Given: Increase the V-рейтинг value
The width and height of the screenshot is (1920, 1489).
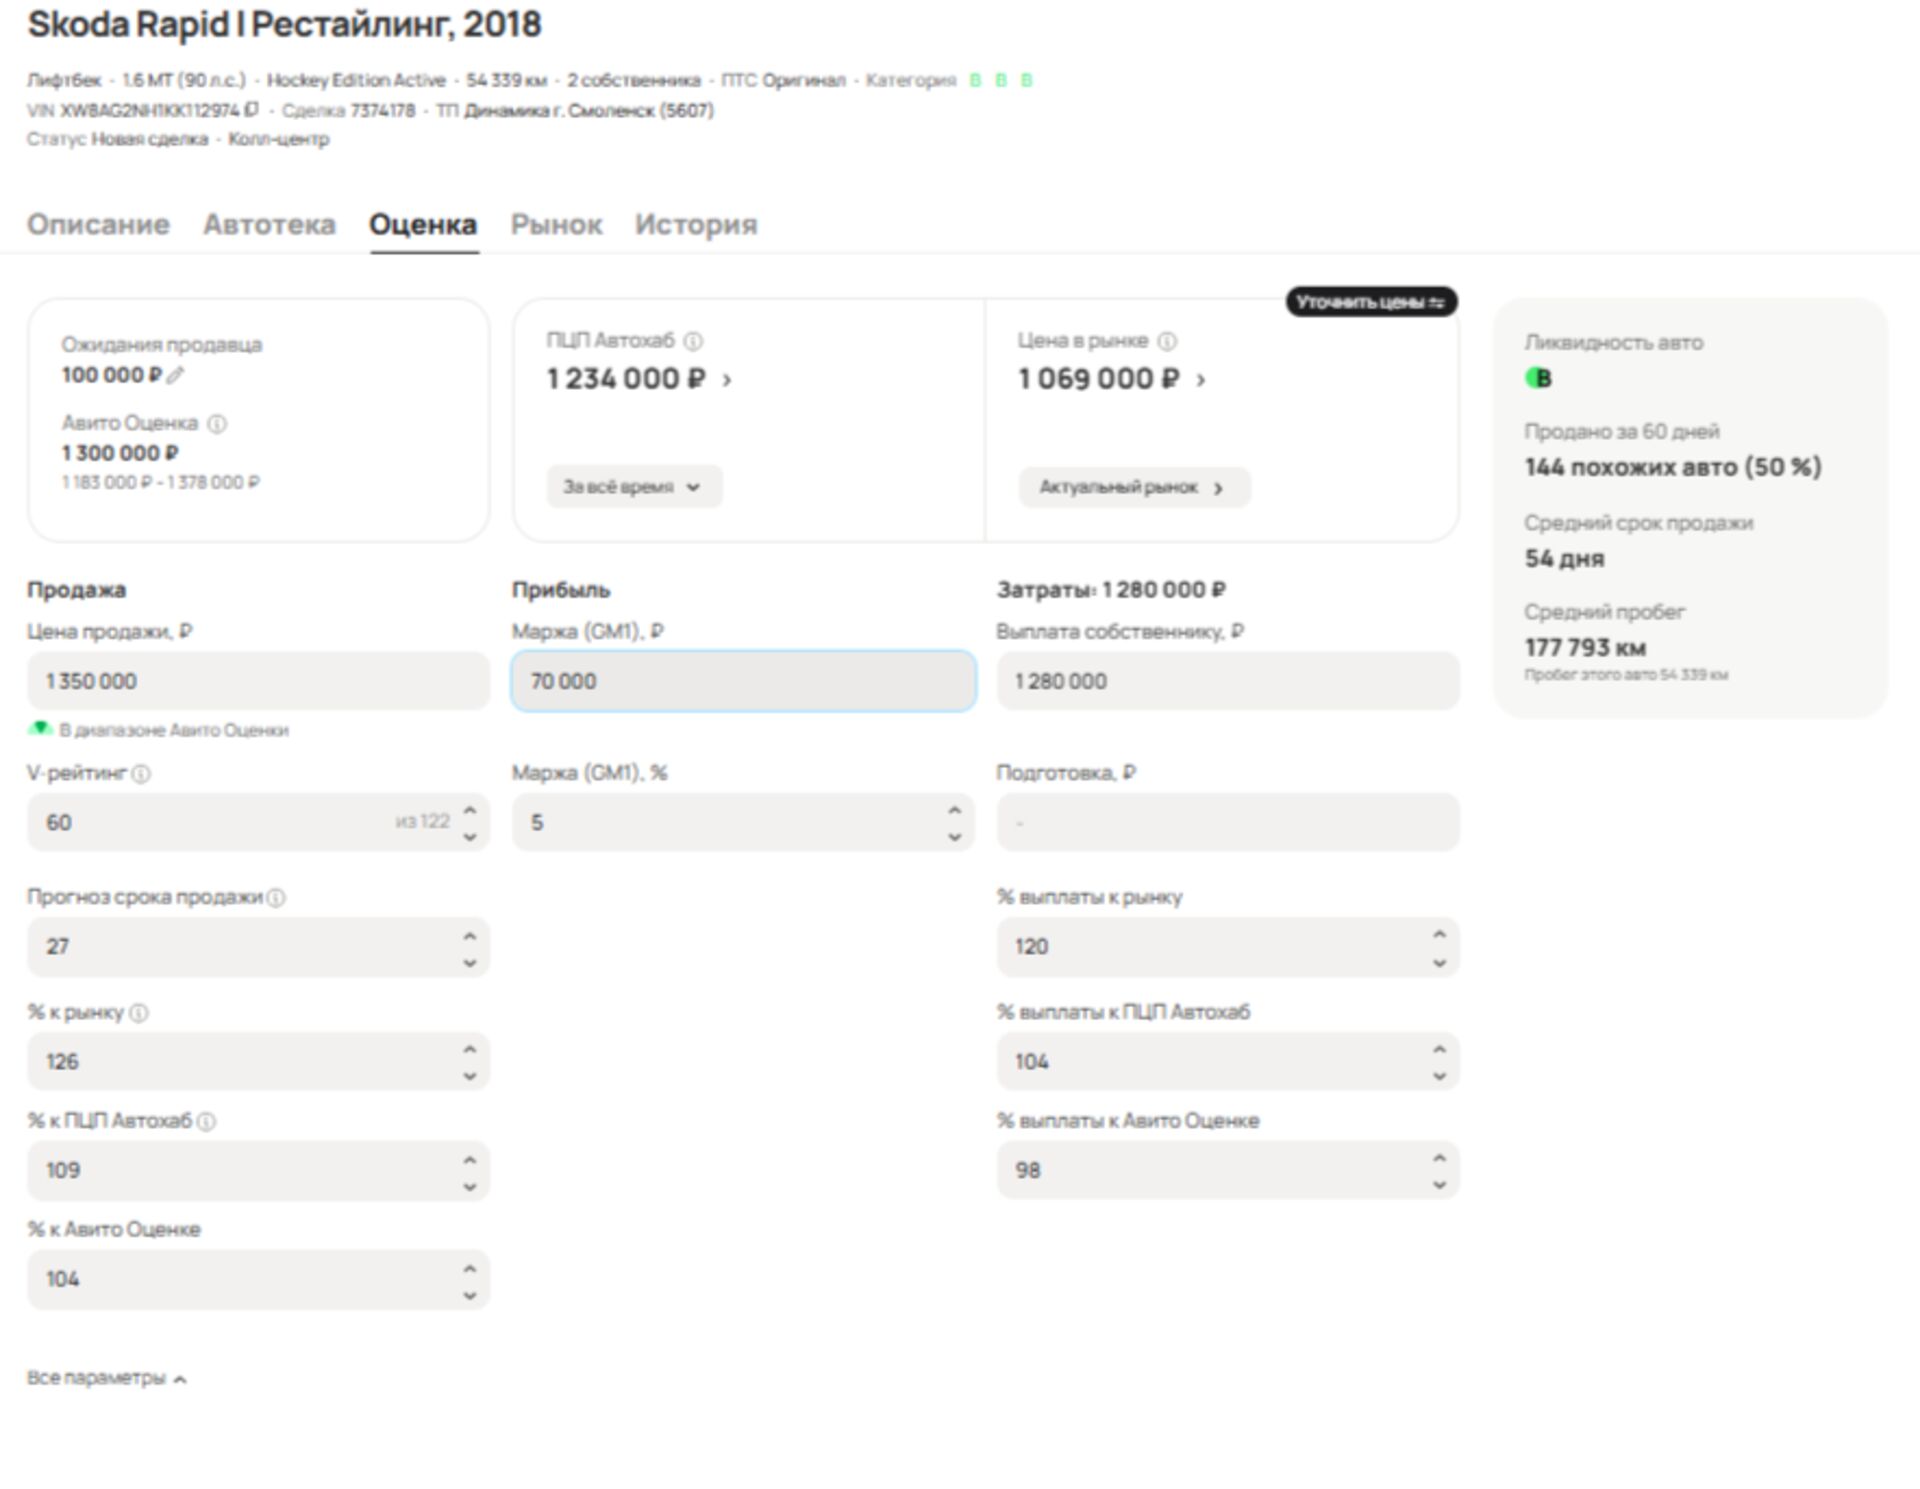Looking at the screenshot, I should (470, 810).
